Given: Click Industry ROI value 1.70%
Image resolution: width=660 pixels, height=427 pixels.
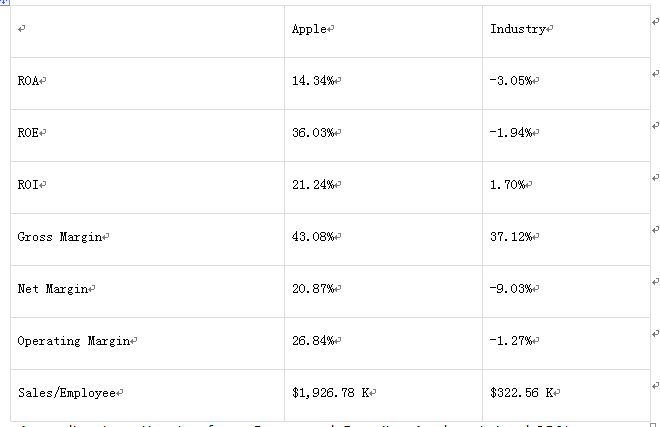Looking at the screenshot, I should 510,185.
